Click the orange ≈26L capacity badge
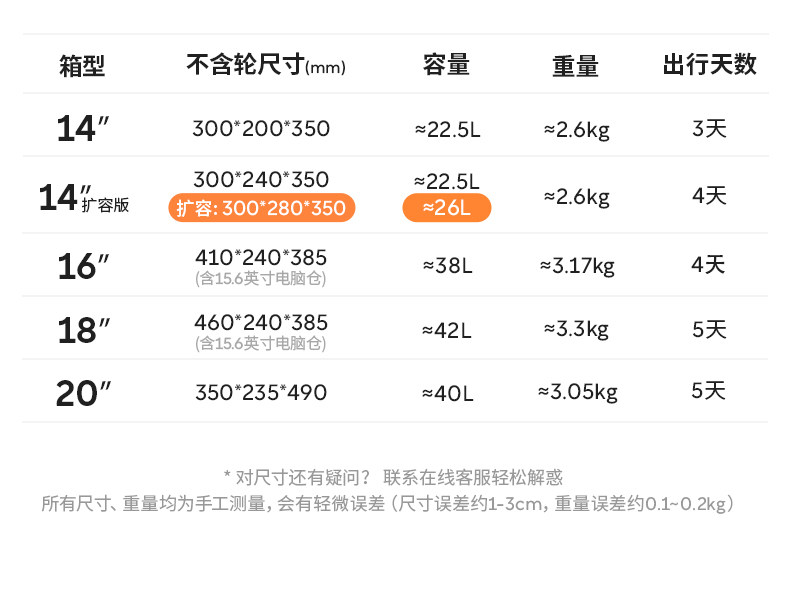Screen dimensions: 790x602 446,208
